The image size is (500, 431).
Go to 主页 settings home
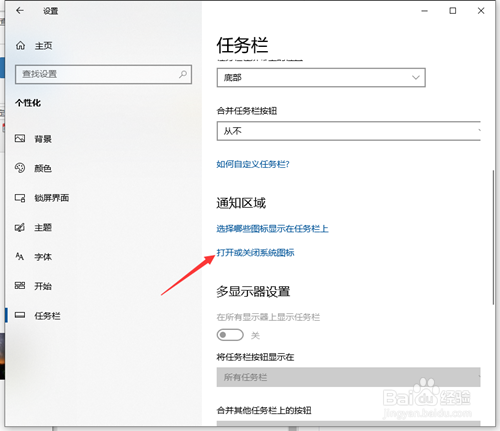click(x=44, y=46)
